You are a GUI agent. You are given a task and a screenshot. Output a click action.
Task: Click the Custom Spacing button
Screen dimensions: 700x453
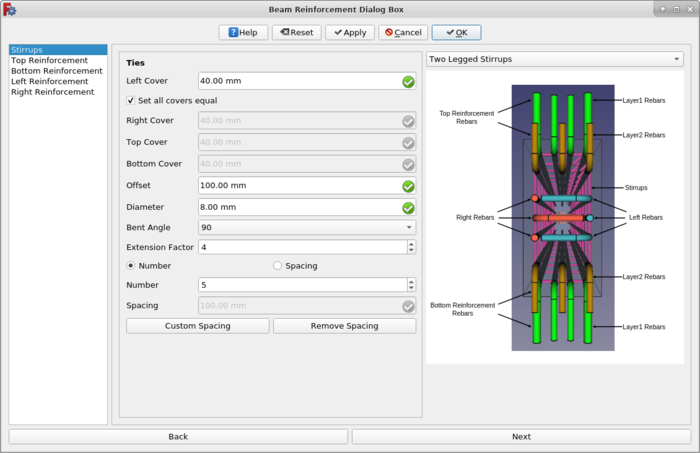tap(198, 326)
